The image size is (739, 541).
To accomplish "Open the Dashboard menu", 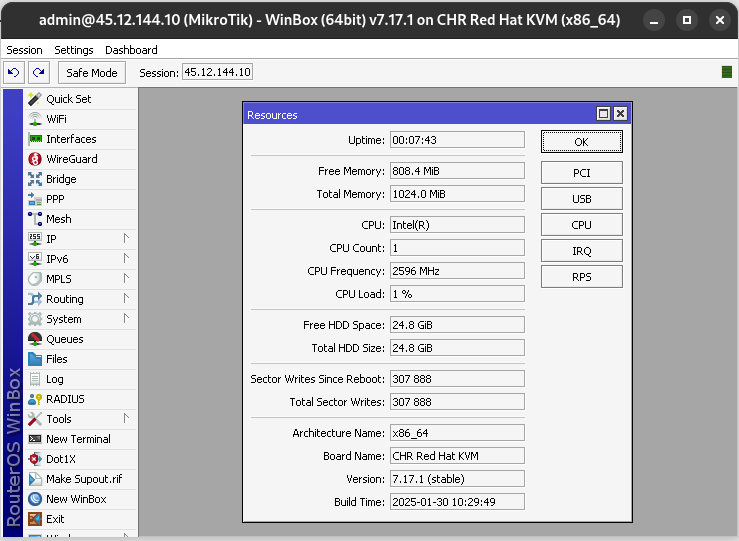I will (x=131, y=49).
